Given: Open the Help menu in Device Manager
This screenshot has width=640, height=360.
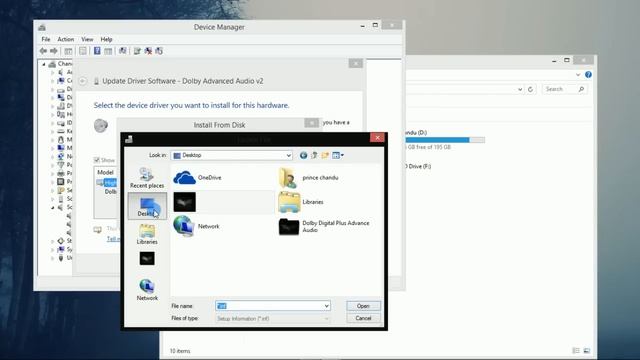Looking at the screenshot, I should (106, 39).
